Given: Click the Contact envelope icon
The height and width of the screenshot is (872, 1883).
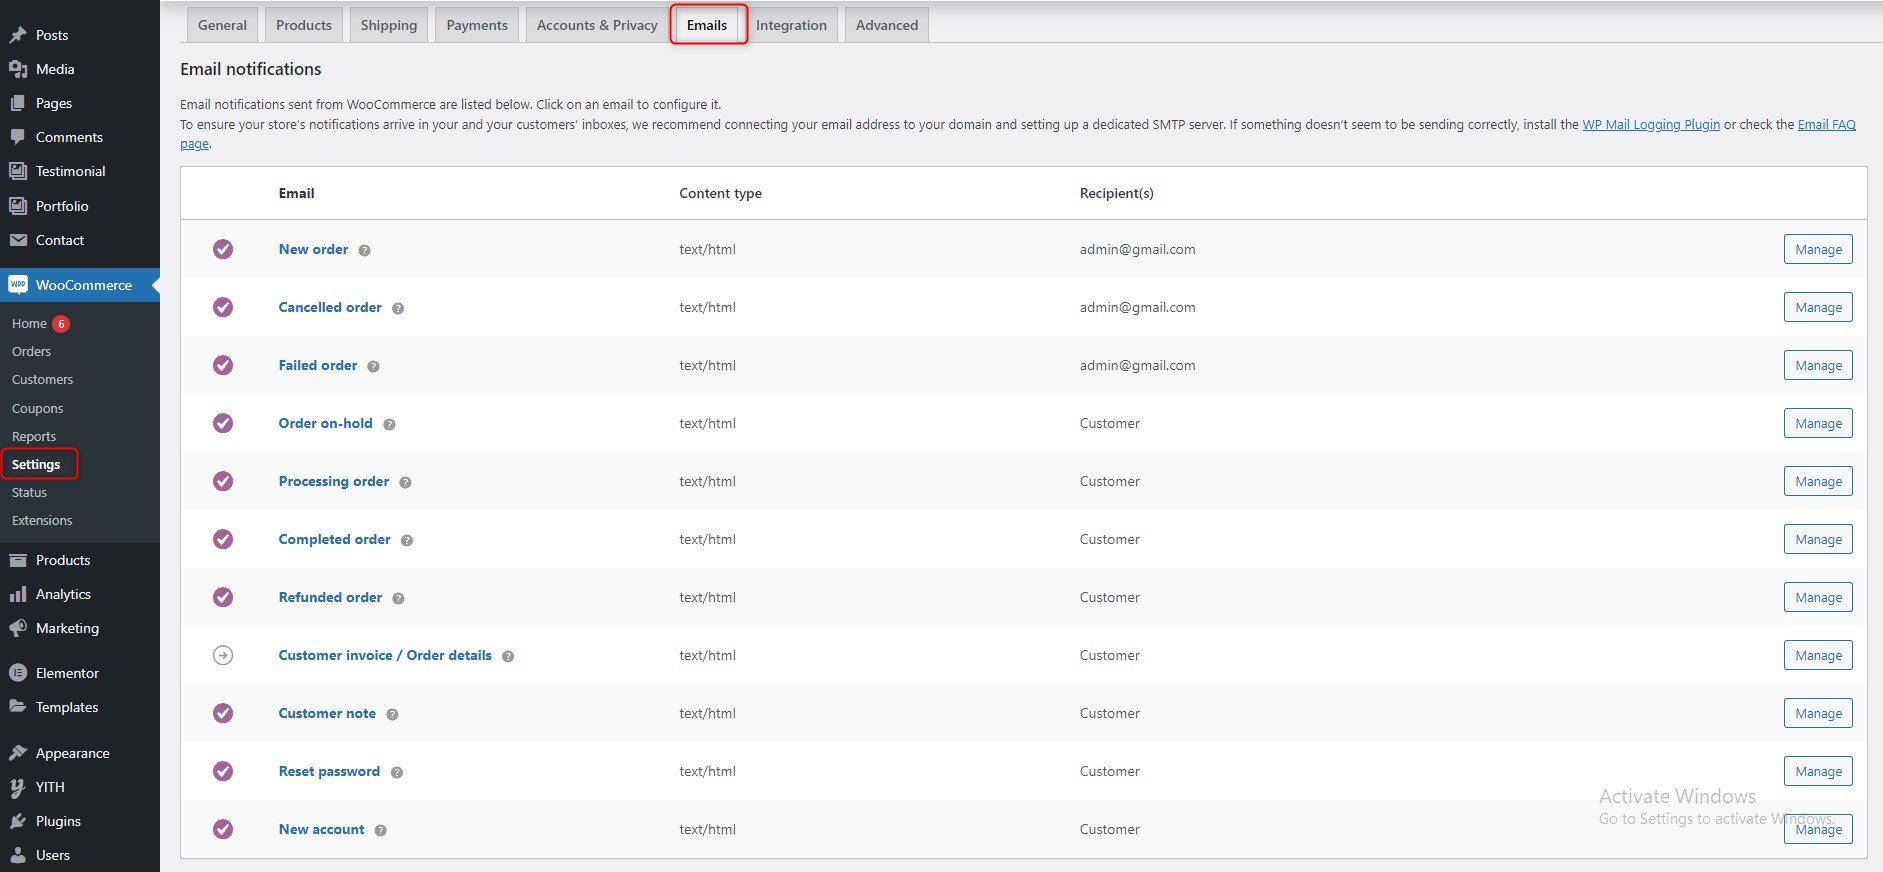Looking at the screenshot, I should pyautogui.click(x=18, y=240).
